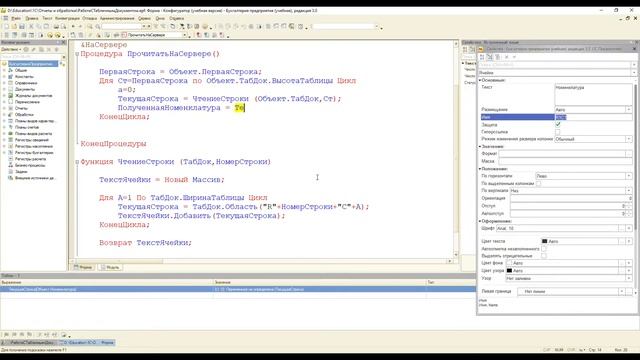Viewport: 640px width, 360px height.
Task: Click the Отступ spinner field
Action: (571, 206)
